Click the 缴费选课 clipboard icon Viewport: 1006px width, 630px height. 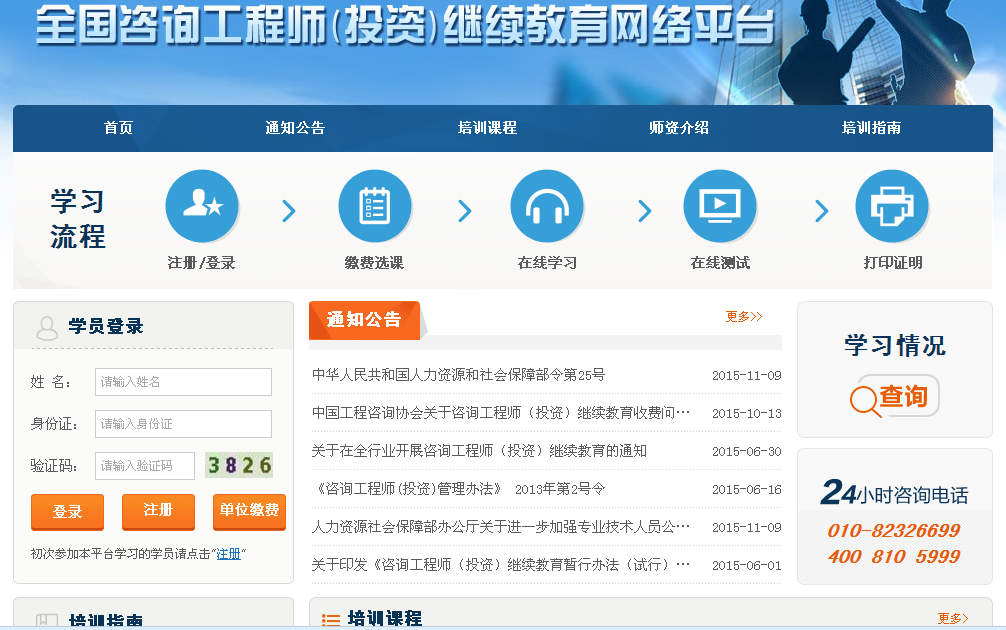click(x=374, y=207)
